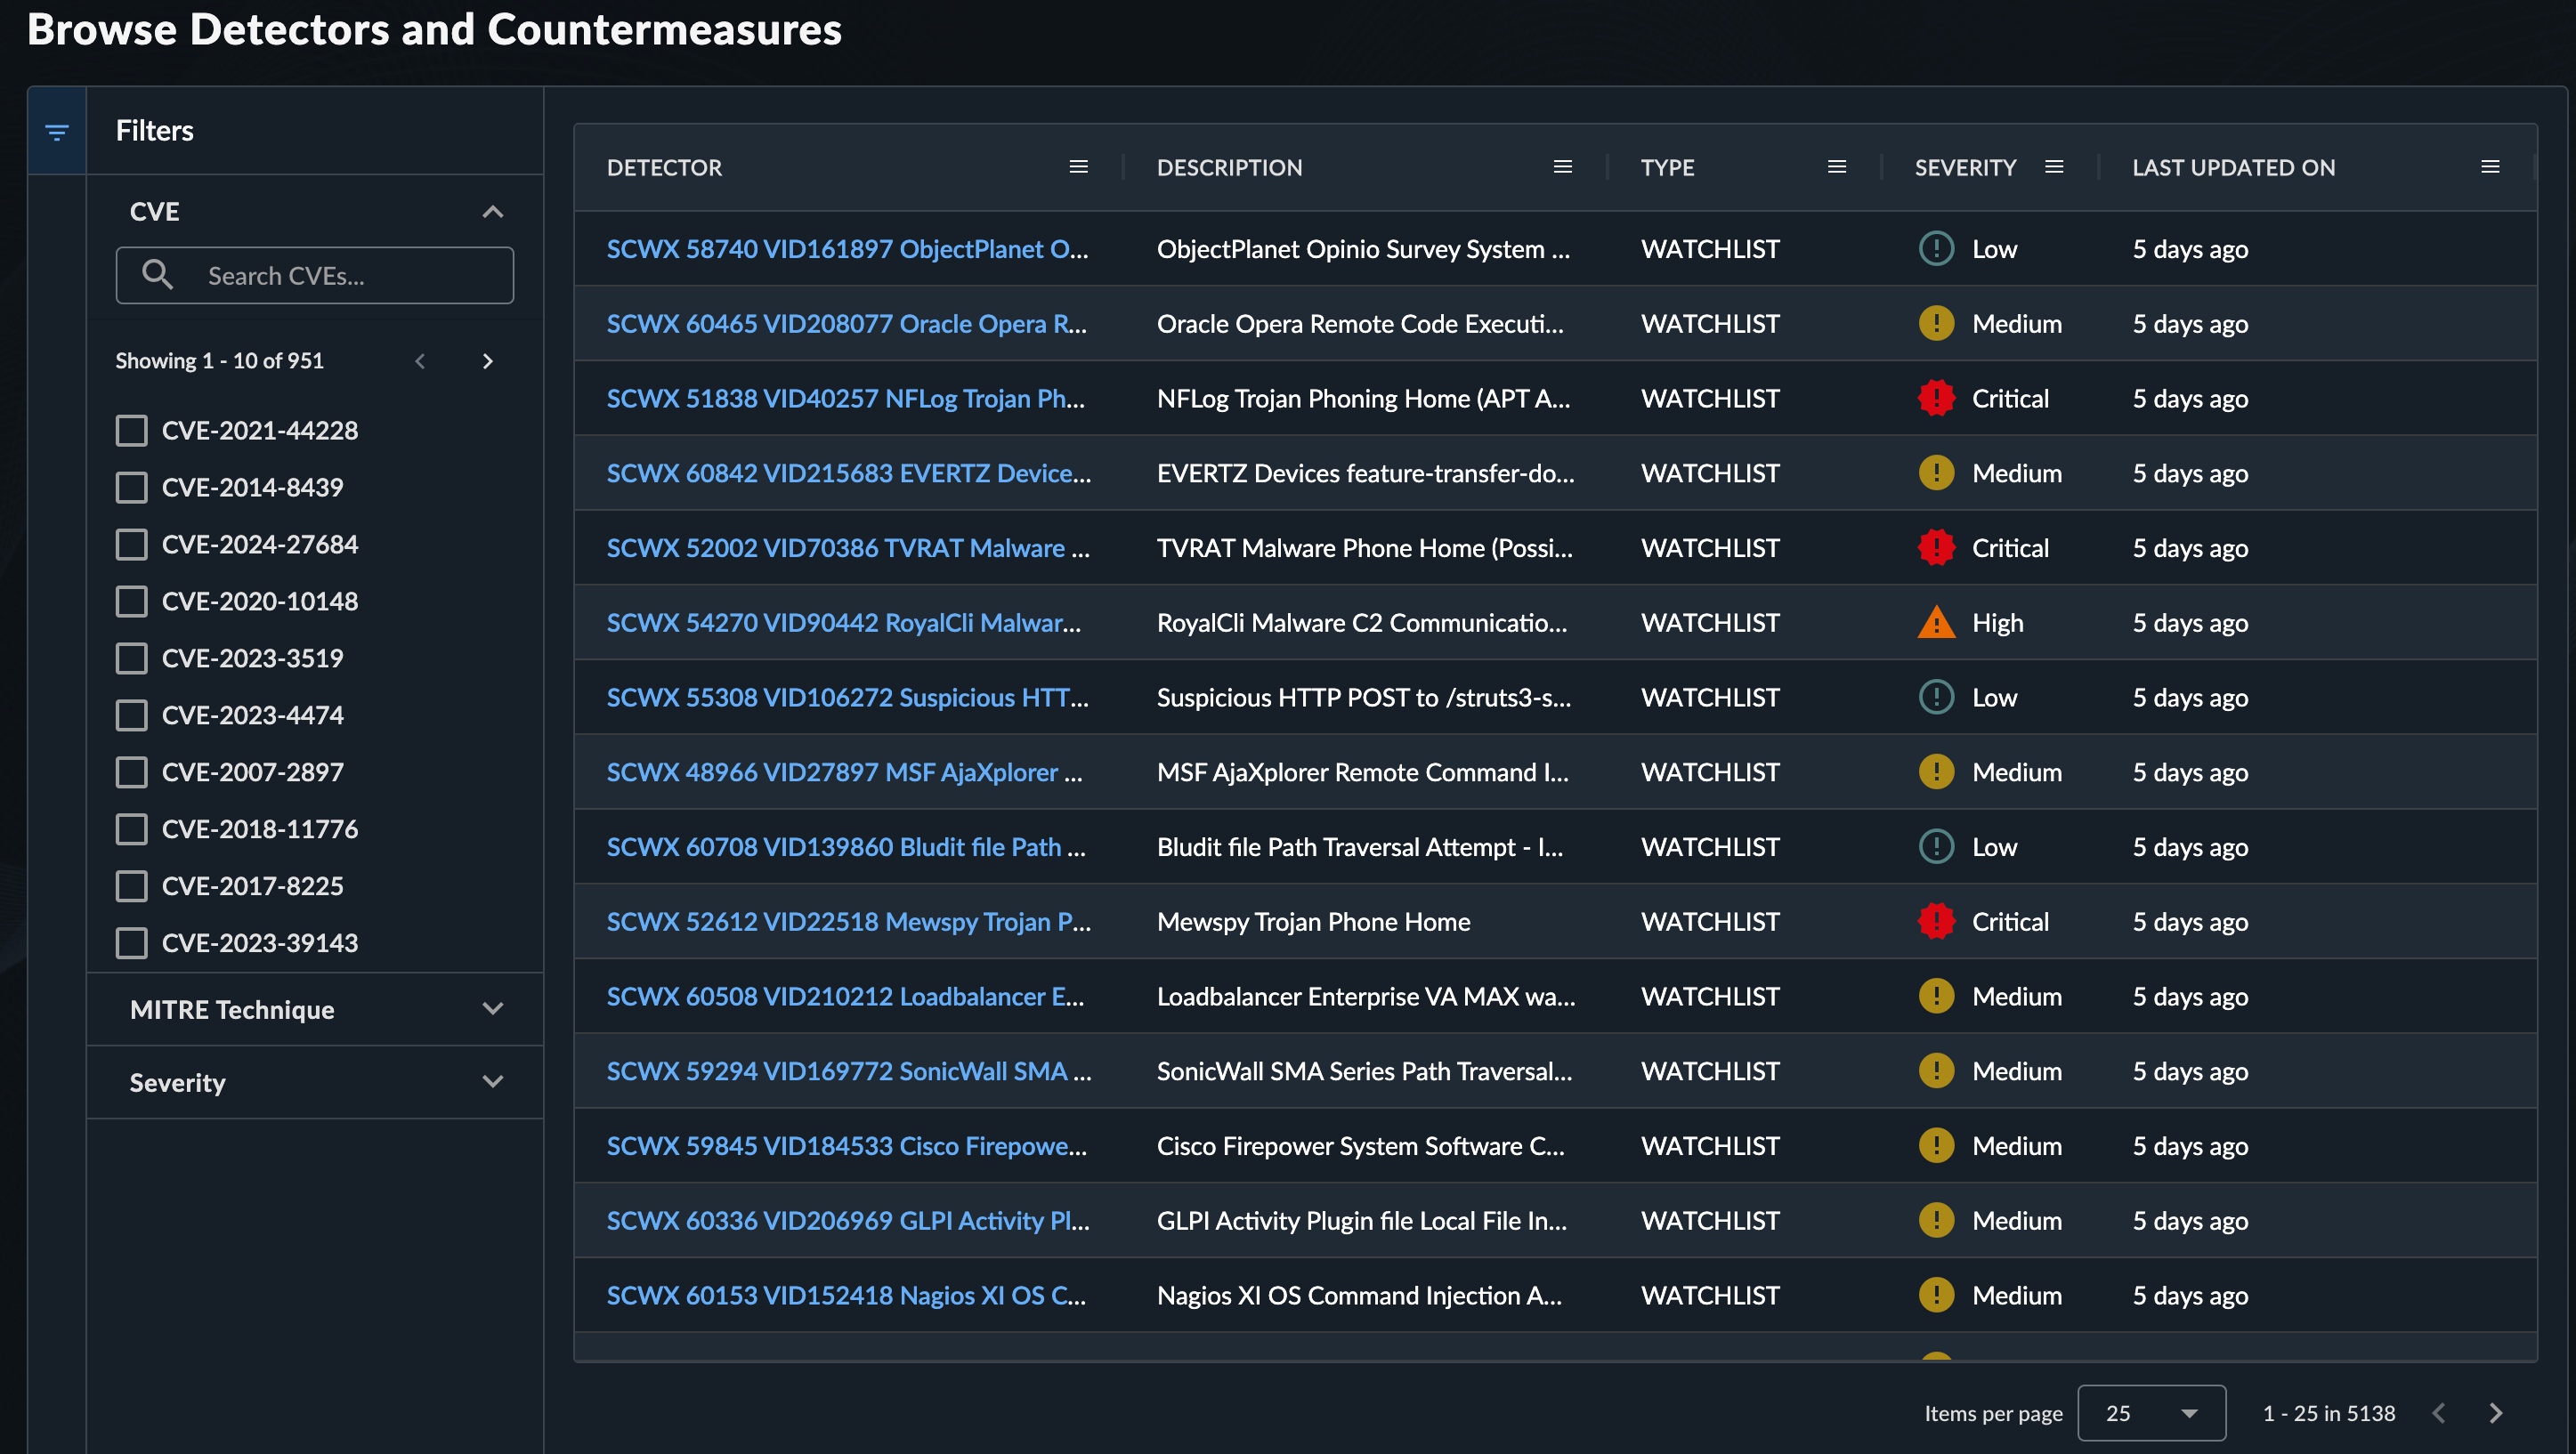Image resolution: width=2576 pixels, height=1454 pixels.
Task: Click the '1 - 25 in 5138' pagination text
Action: 2329,1413
